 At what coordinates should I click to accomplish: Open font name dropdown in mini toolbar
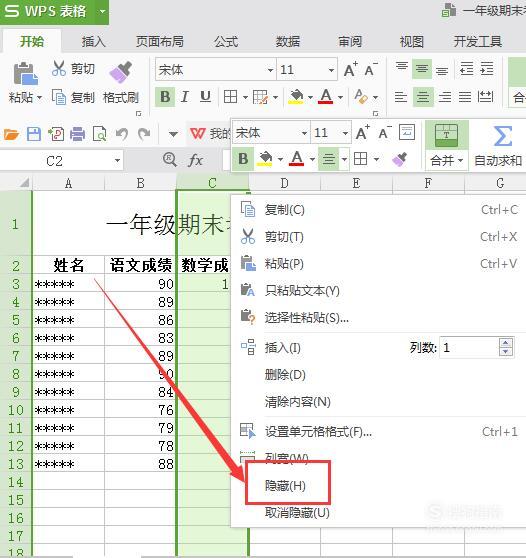pyautogui.click(x=304, y=133)
